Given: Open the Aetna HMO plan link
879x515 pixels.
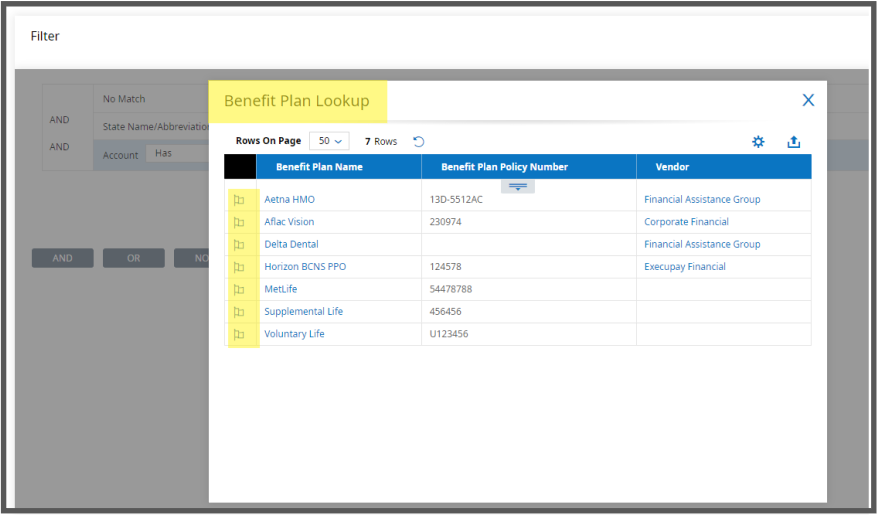Looking at the screenshot, I should pyautogui.click(x=289, y=199).
